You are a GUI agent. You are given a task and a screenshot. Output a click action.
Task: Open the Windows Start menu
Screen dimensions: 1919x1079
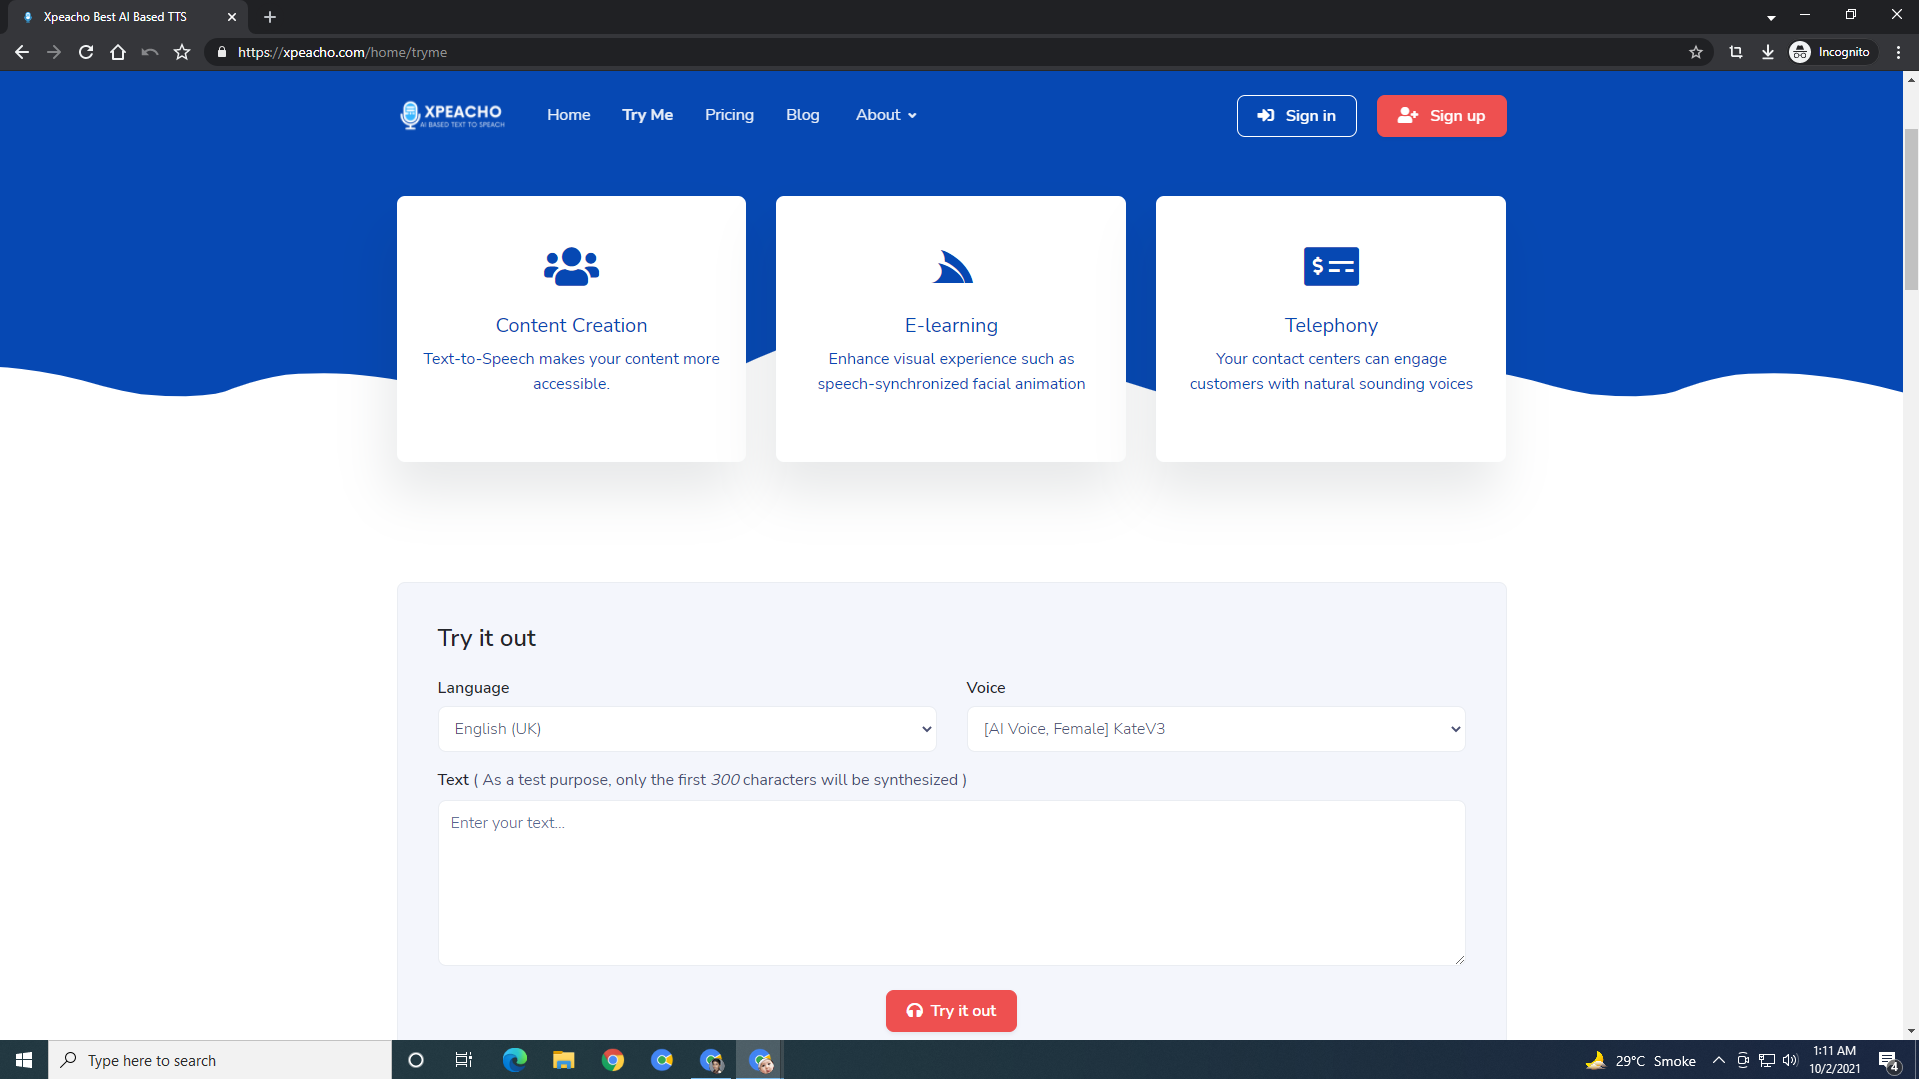click(24, 1060)
